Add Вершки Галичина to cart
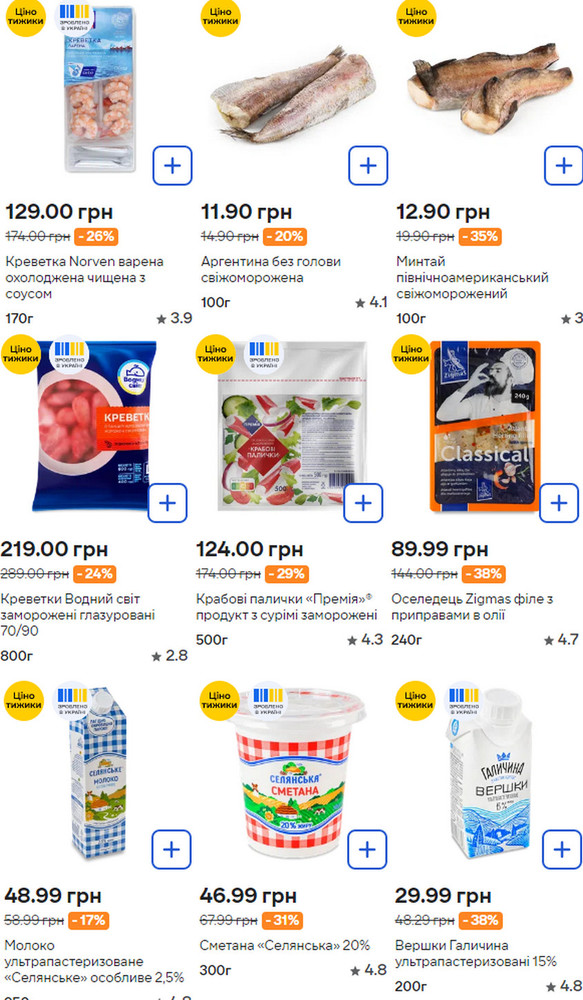The image size is (583, 1000). (562, 849)
